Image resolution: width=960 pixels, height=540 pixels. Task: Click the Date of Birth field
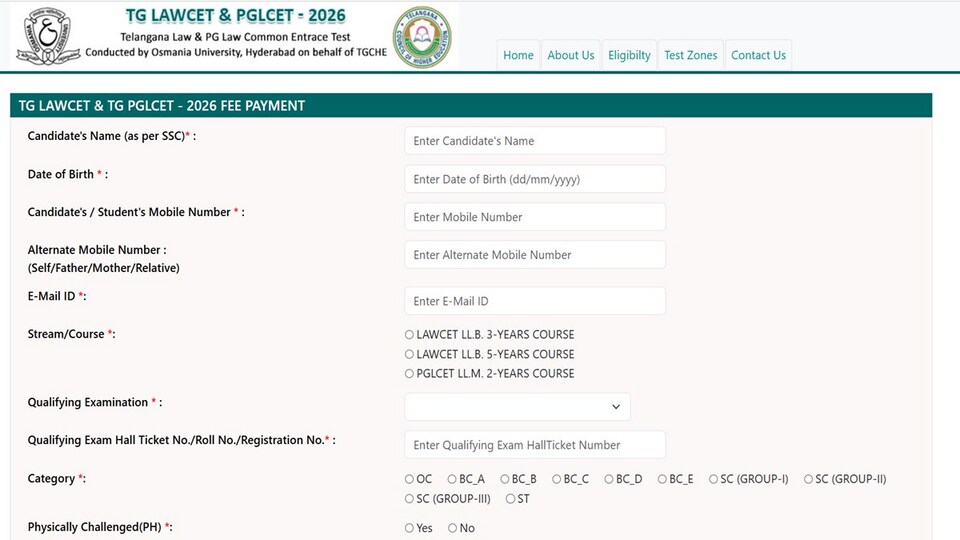tap(535, 179)
